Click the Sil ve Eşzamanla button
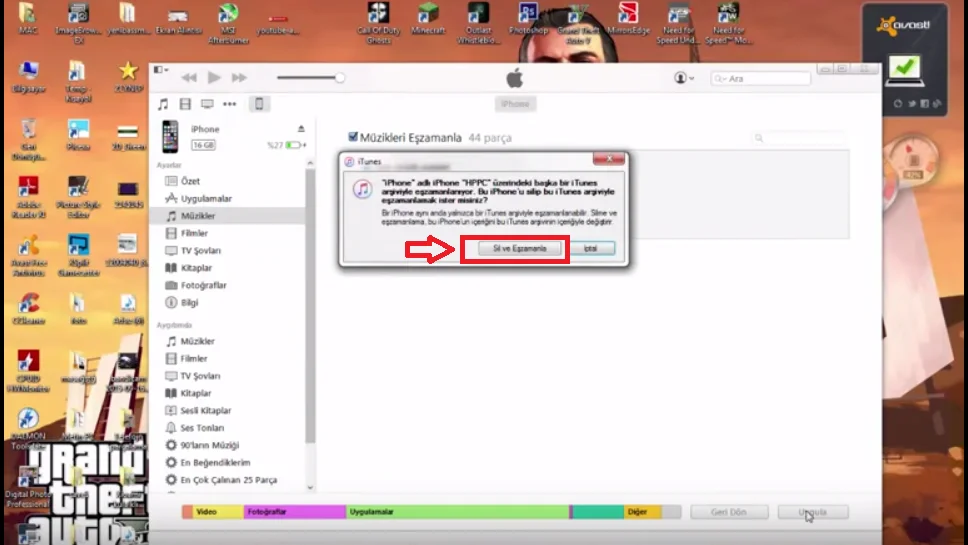This screenshot has height=545, width=968. coord(519,248)
